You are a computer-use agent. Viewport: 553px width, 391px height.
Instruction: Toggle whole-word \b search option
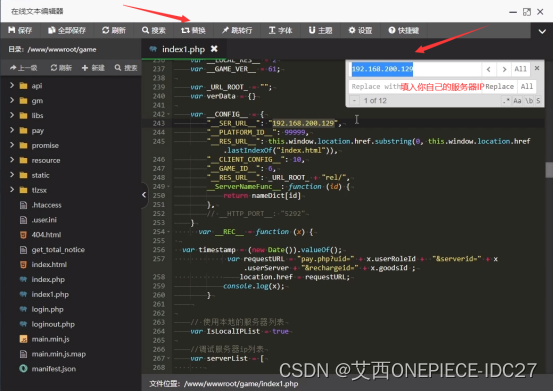[529, 100]
